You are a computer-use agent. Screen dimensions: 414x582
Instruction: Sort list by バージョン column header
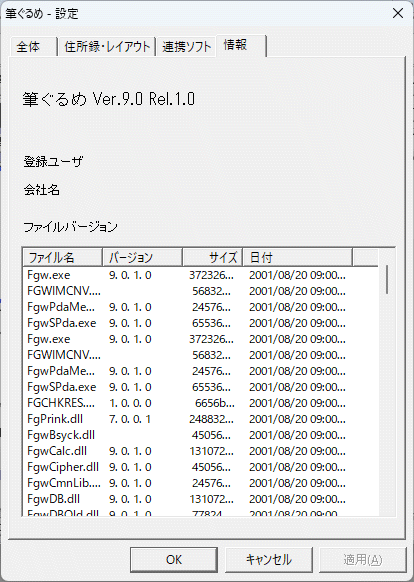142,257
